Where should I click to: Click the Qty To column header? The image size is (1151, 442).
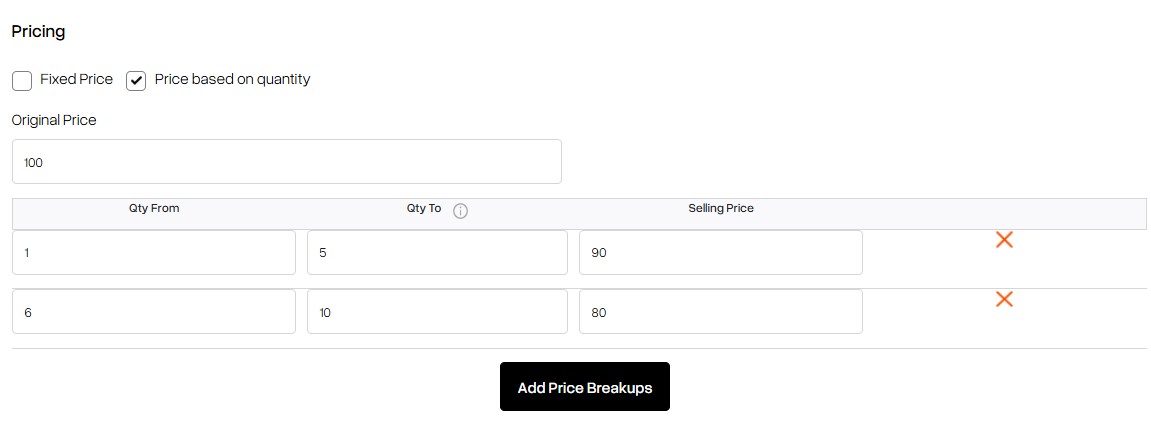coord(424,209)
